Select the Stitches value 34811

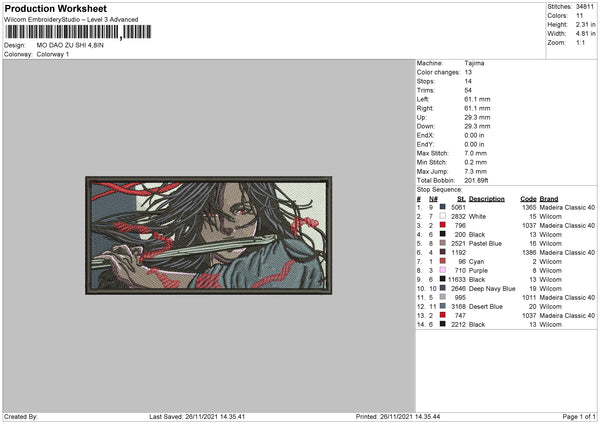pos(585,7)
